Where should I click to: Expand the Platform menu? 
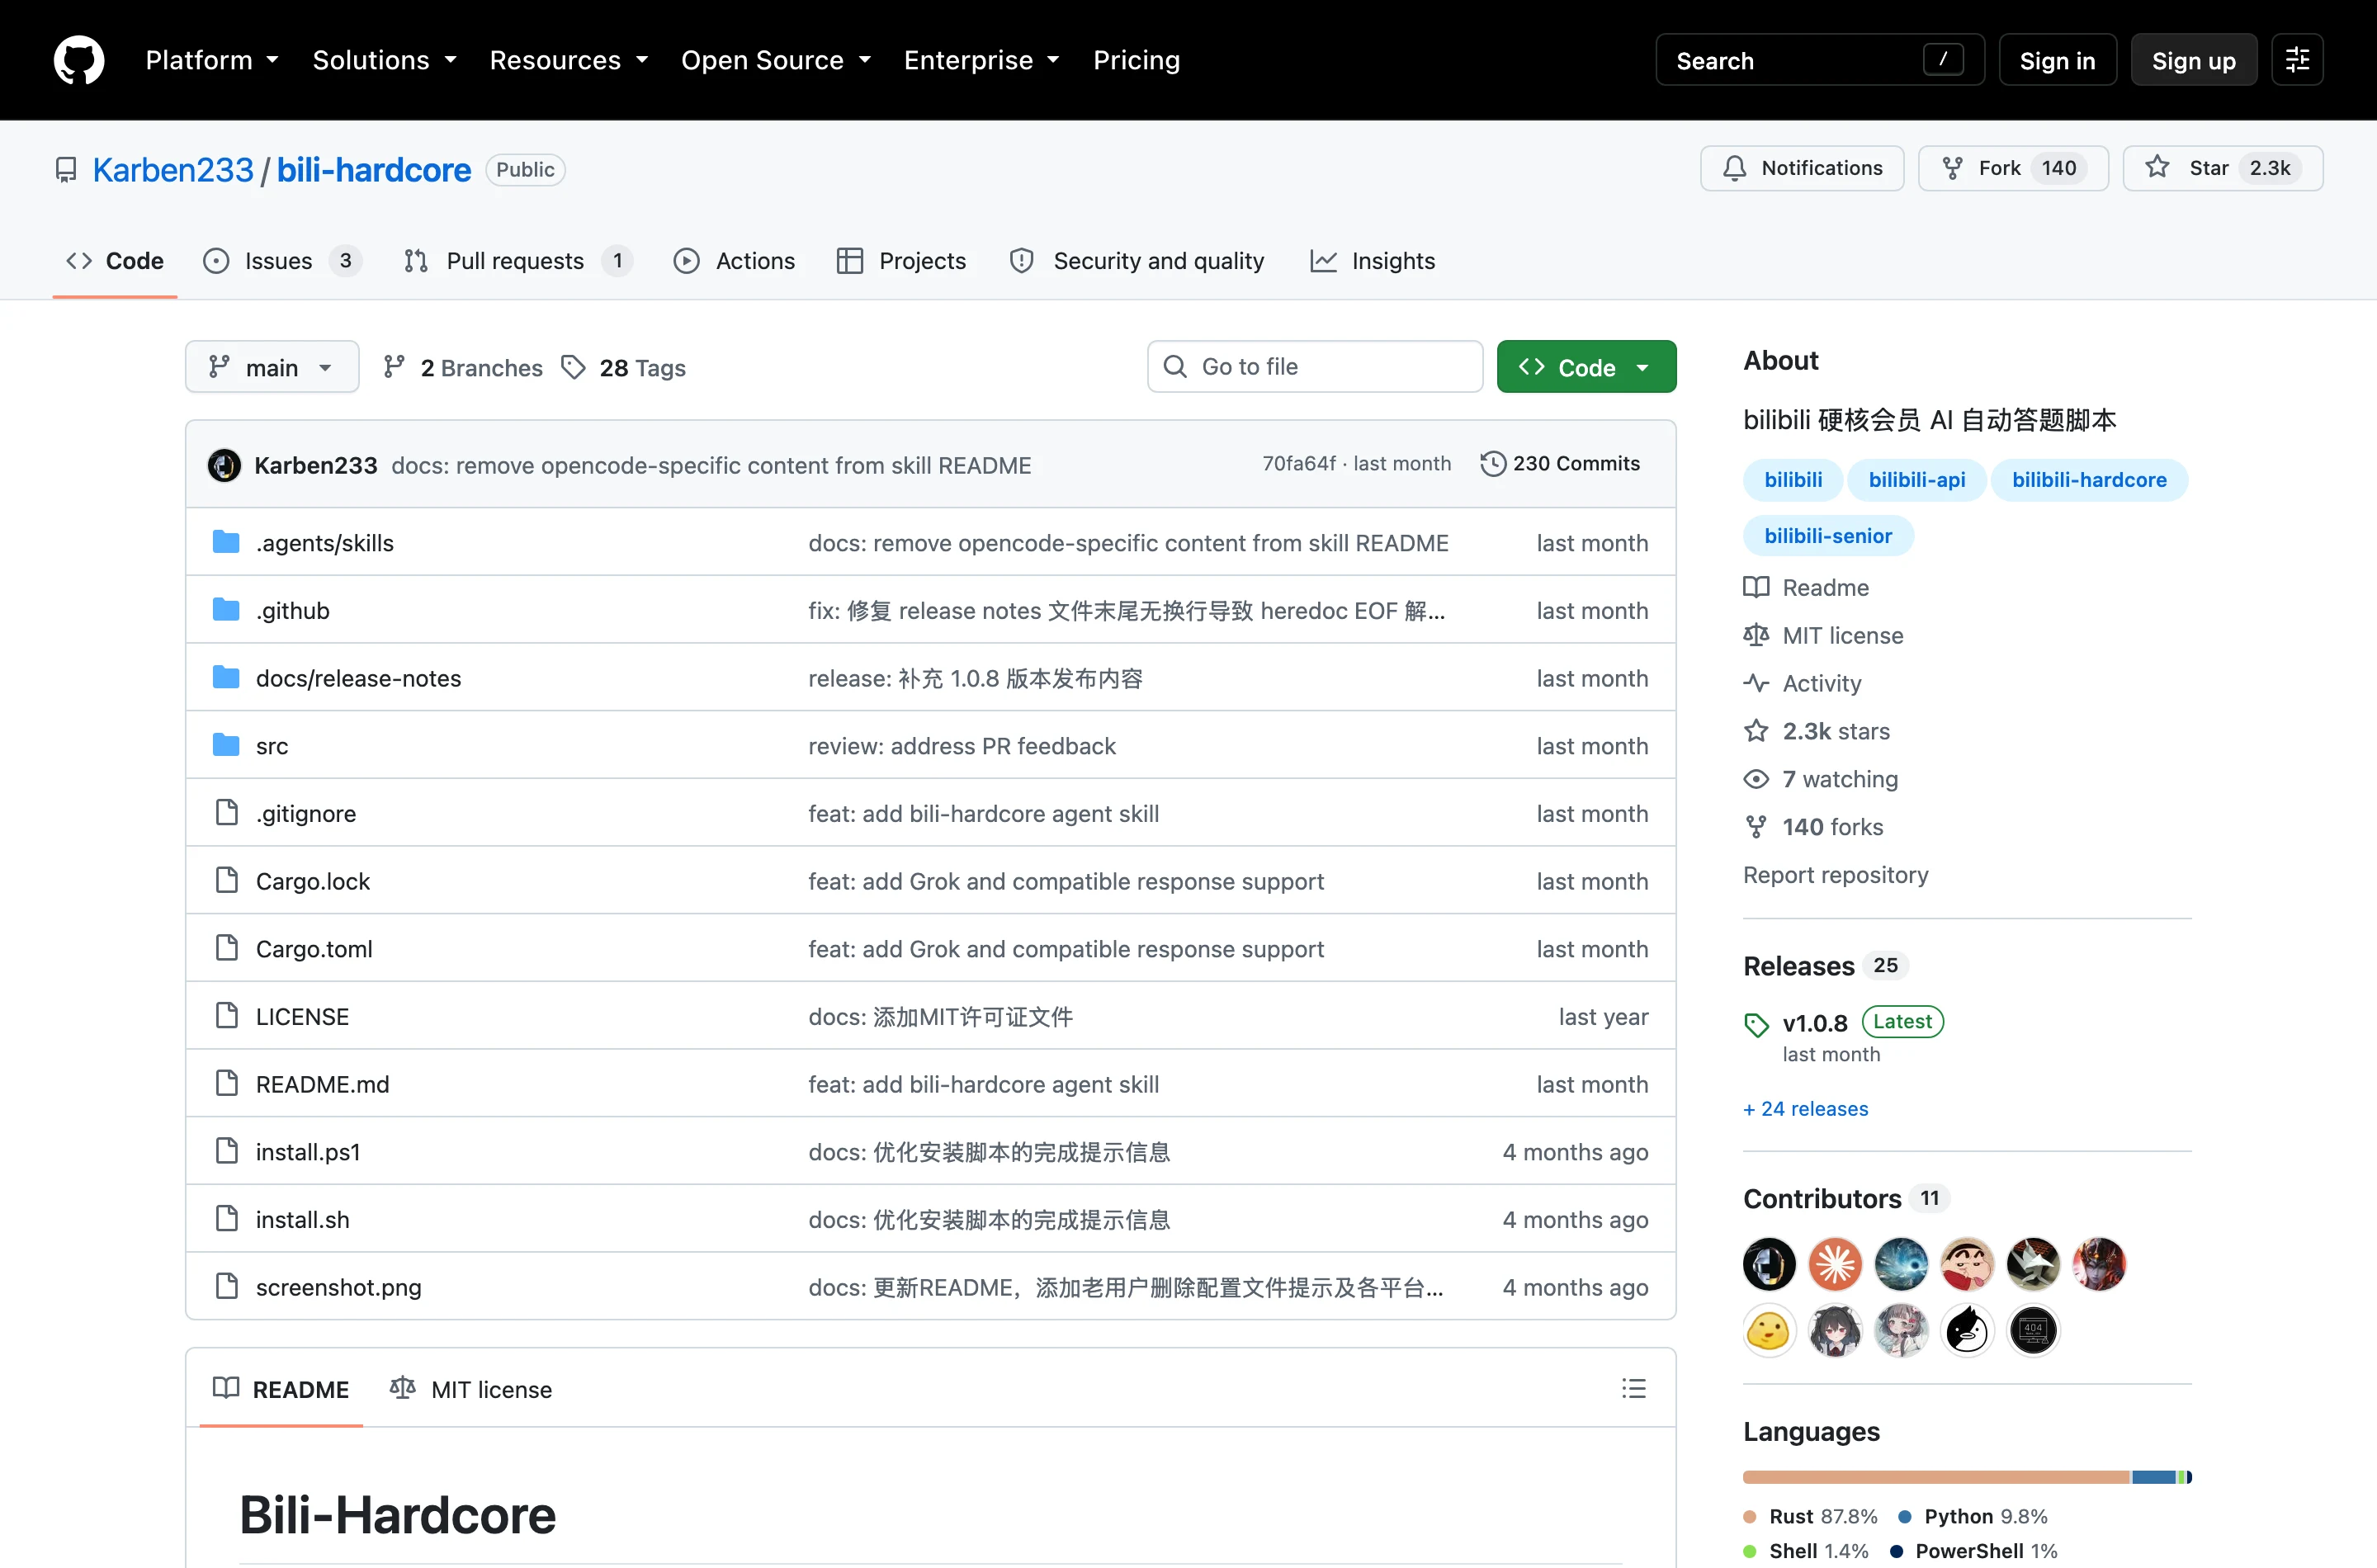click(x=212, y=60)
